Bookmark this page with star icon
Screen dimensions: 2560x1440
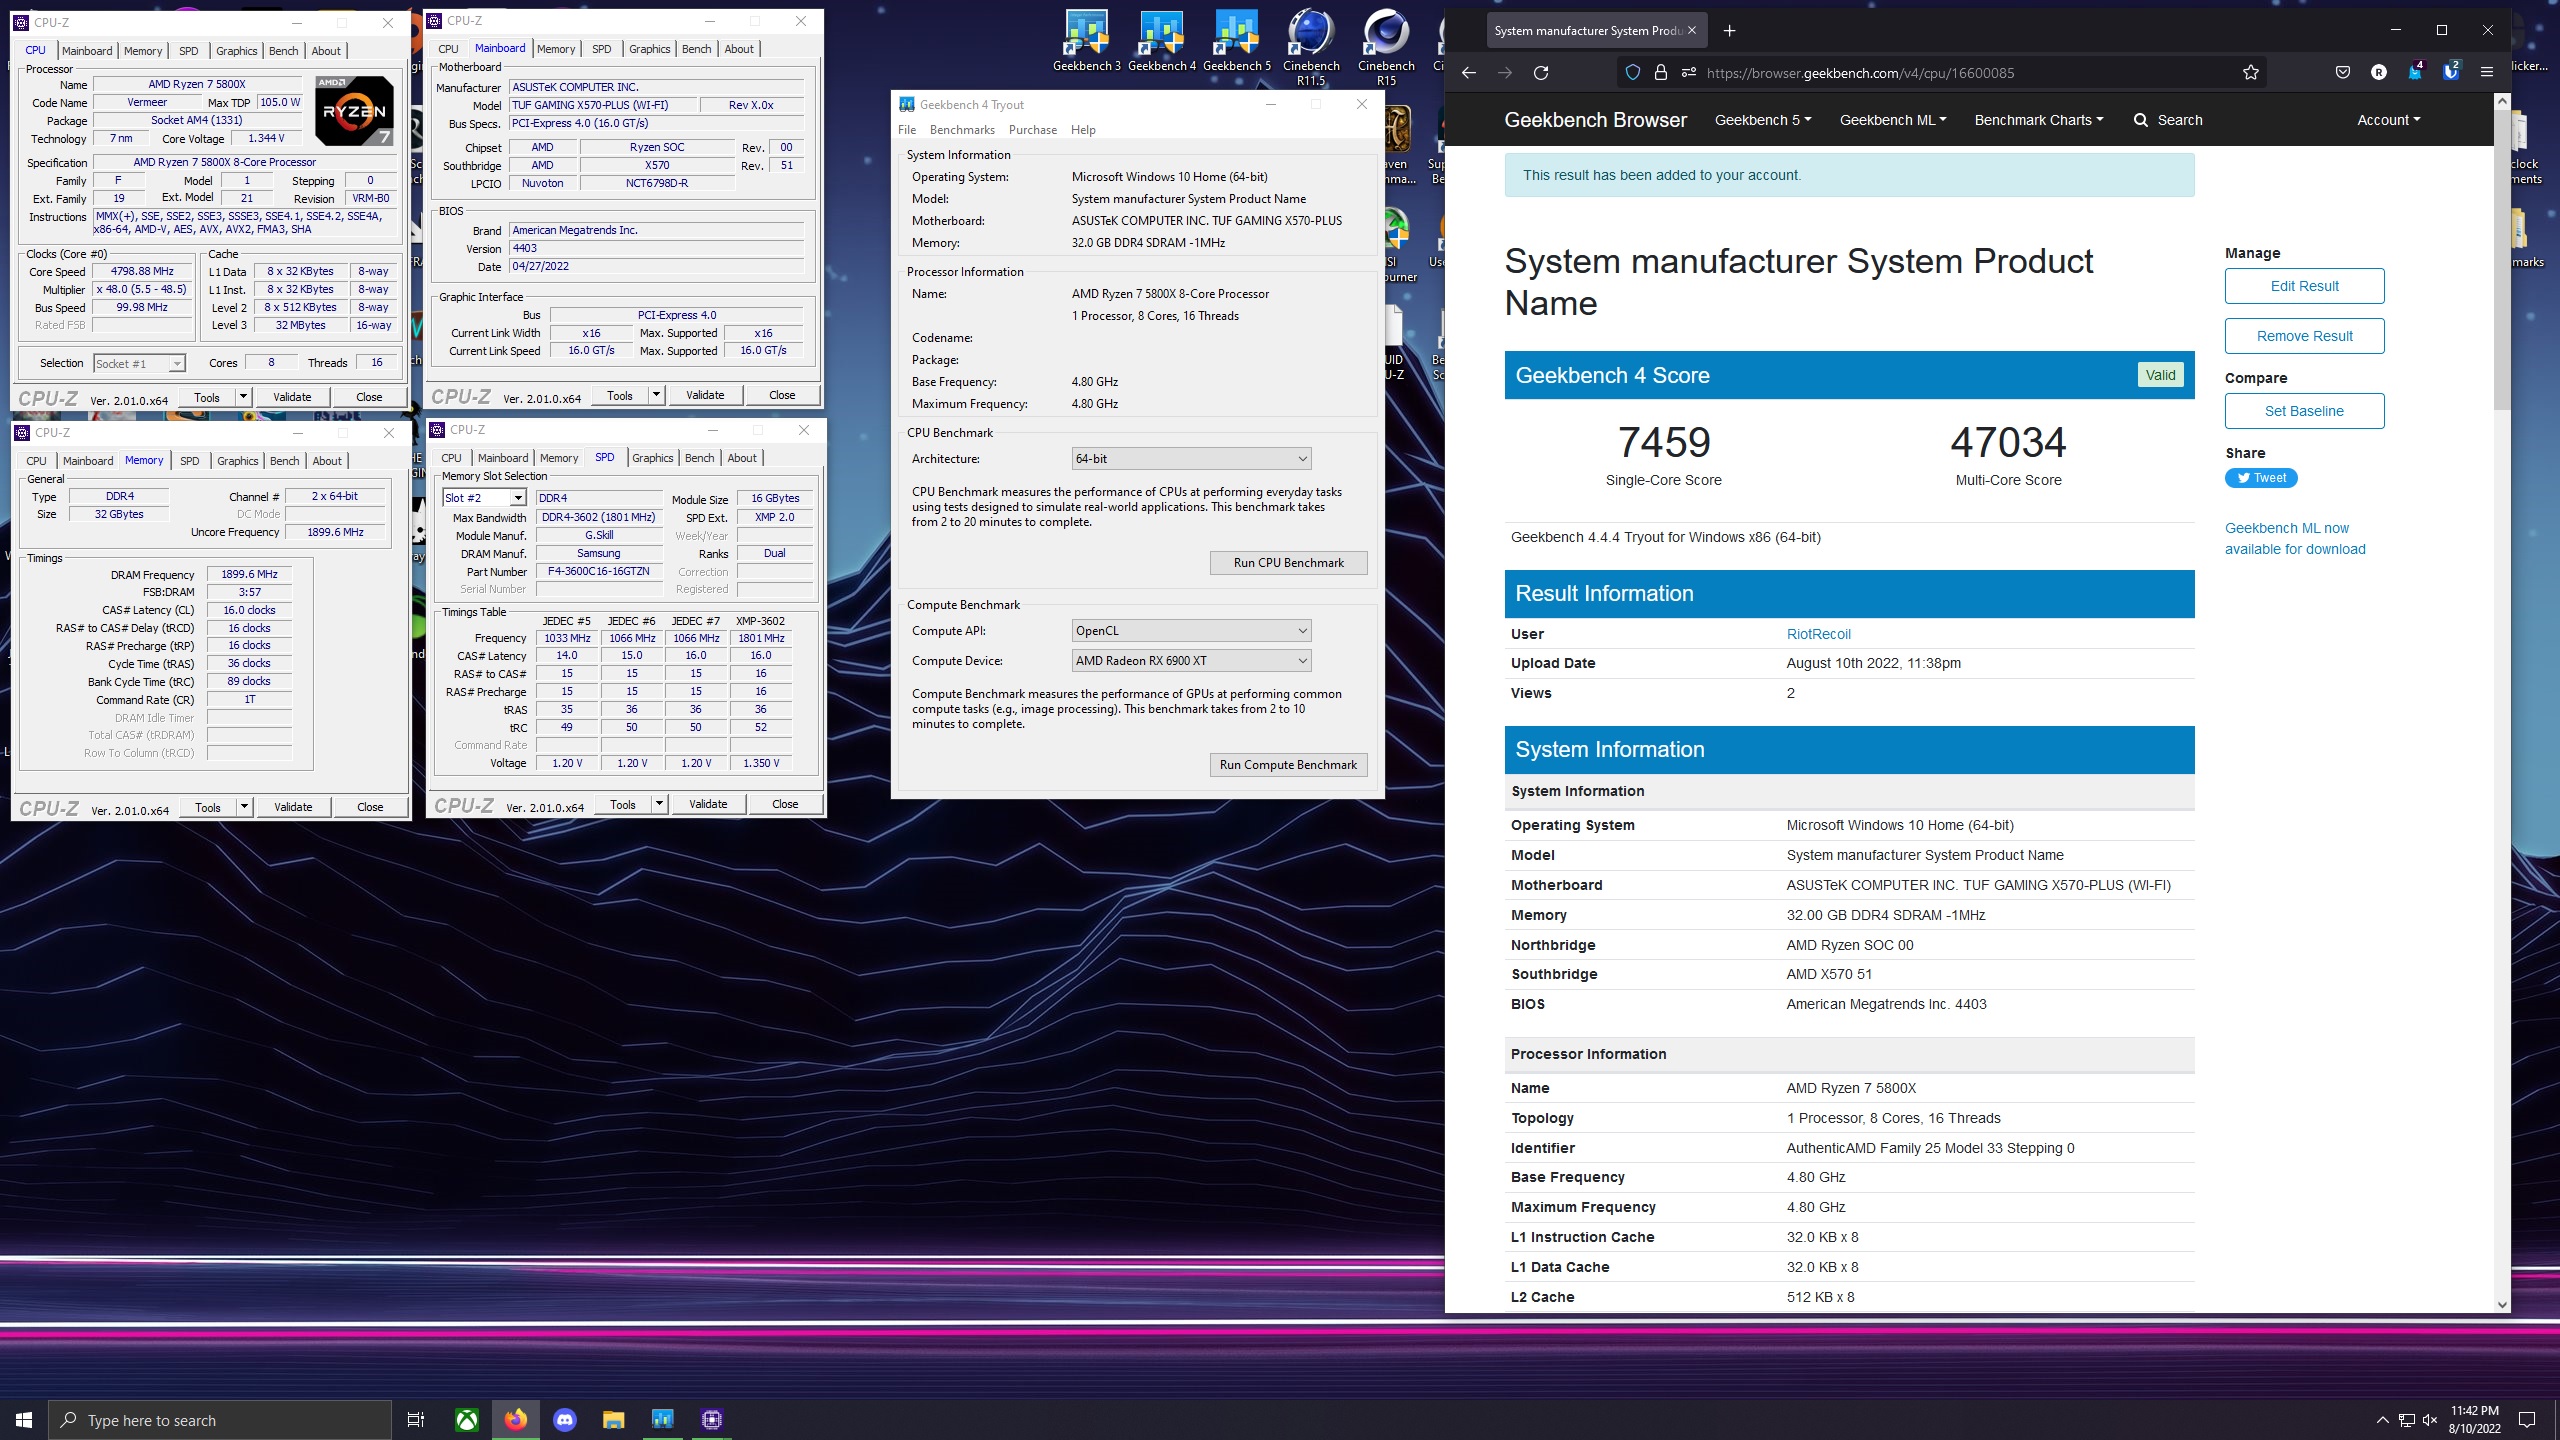coord(2250,72)
